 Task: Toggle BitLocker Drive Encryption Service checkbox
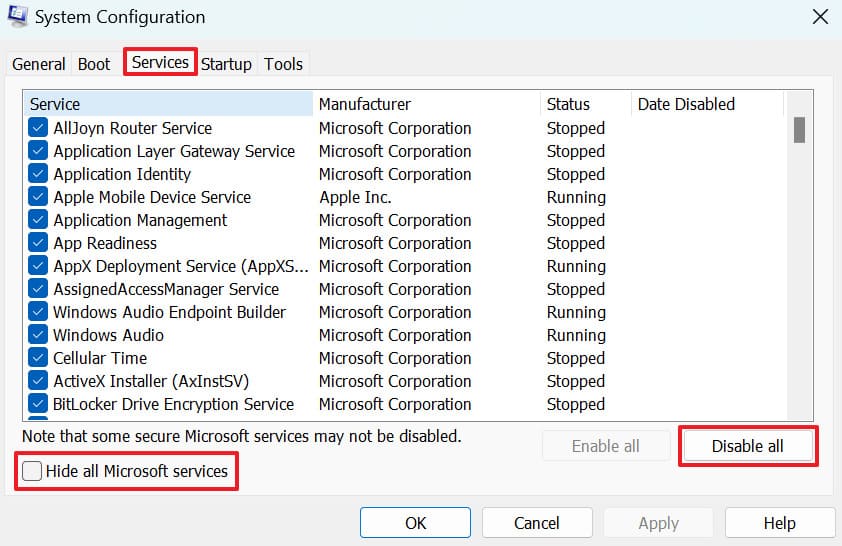38,404
